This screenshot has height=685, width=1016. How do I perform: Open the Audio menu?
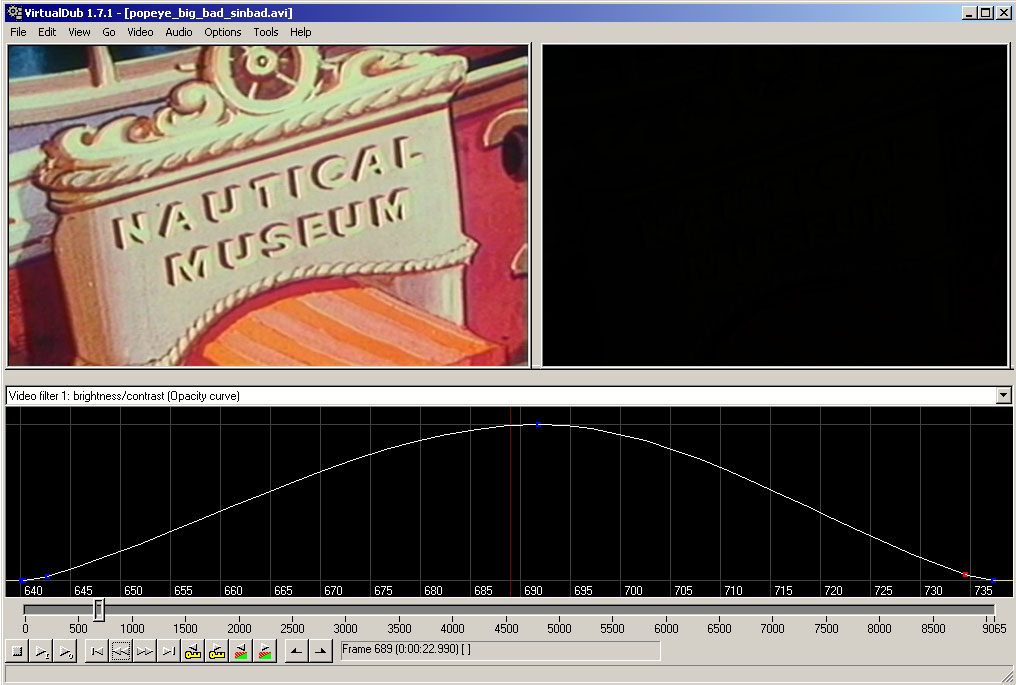[x=179, y=32]
